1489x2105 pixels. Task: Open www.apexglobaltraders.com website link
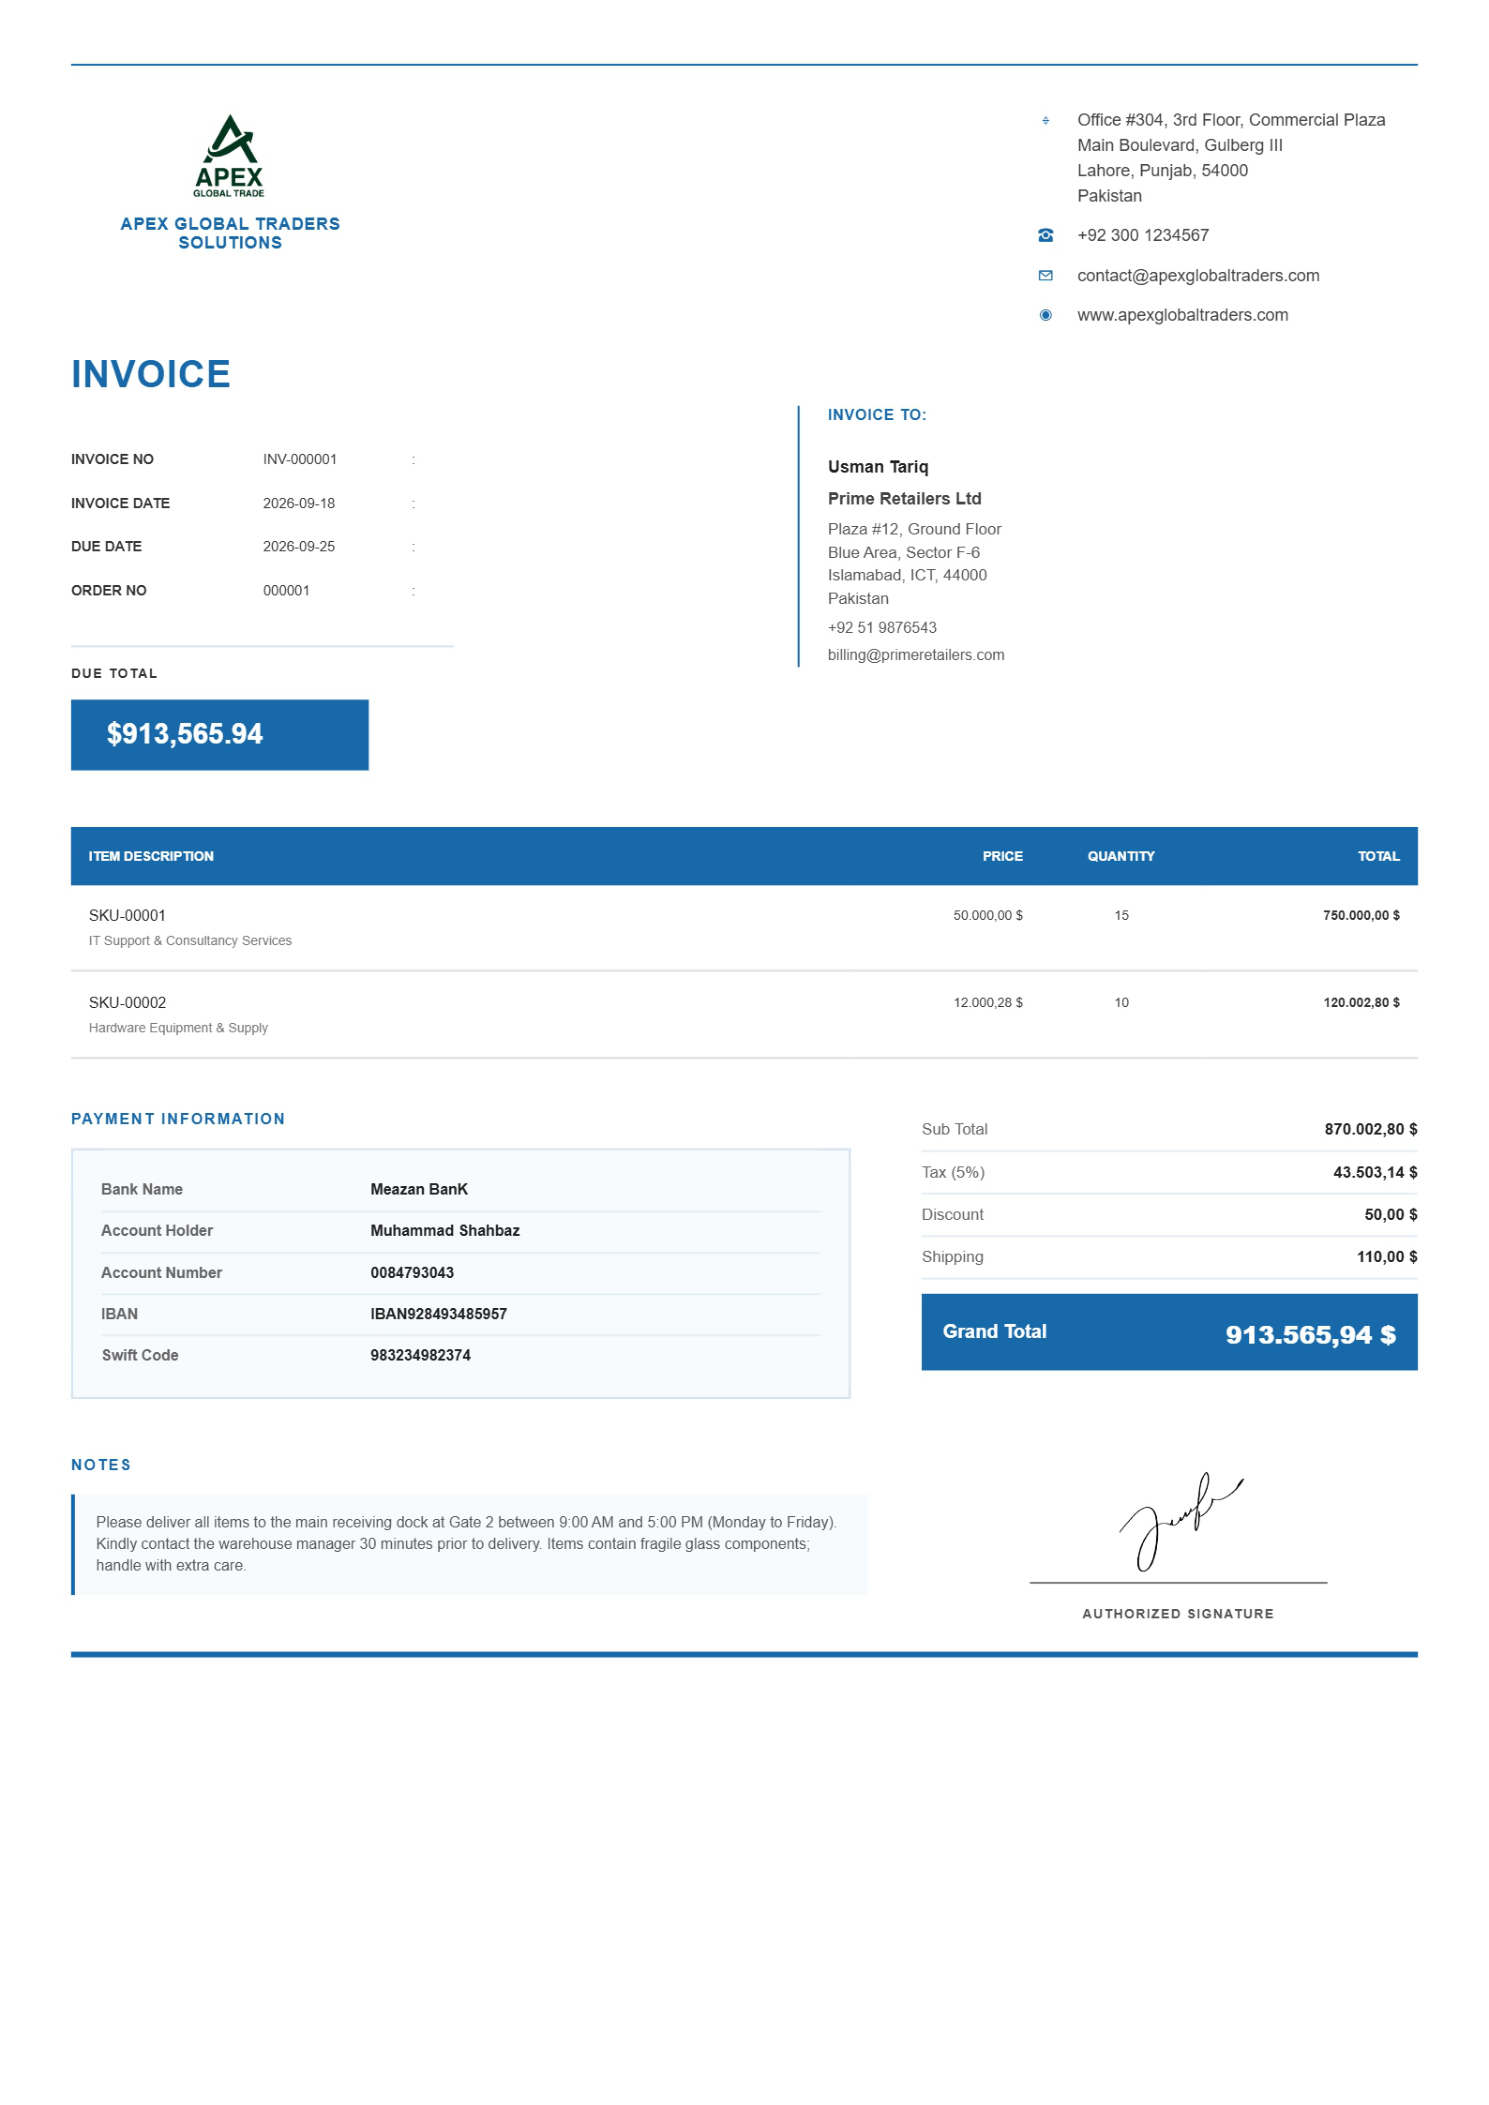1182,315
